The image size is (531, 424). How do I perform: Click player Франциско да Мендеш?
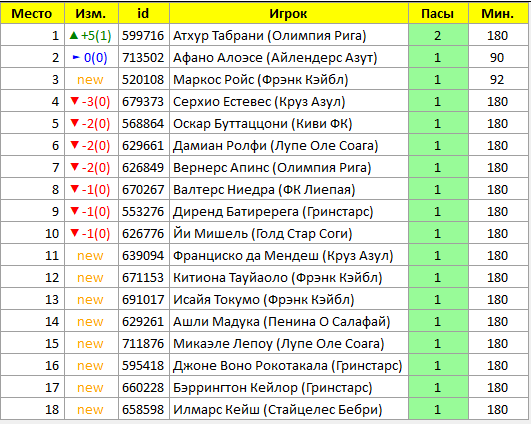coord(246,255)
